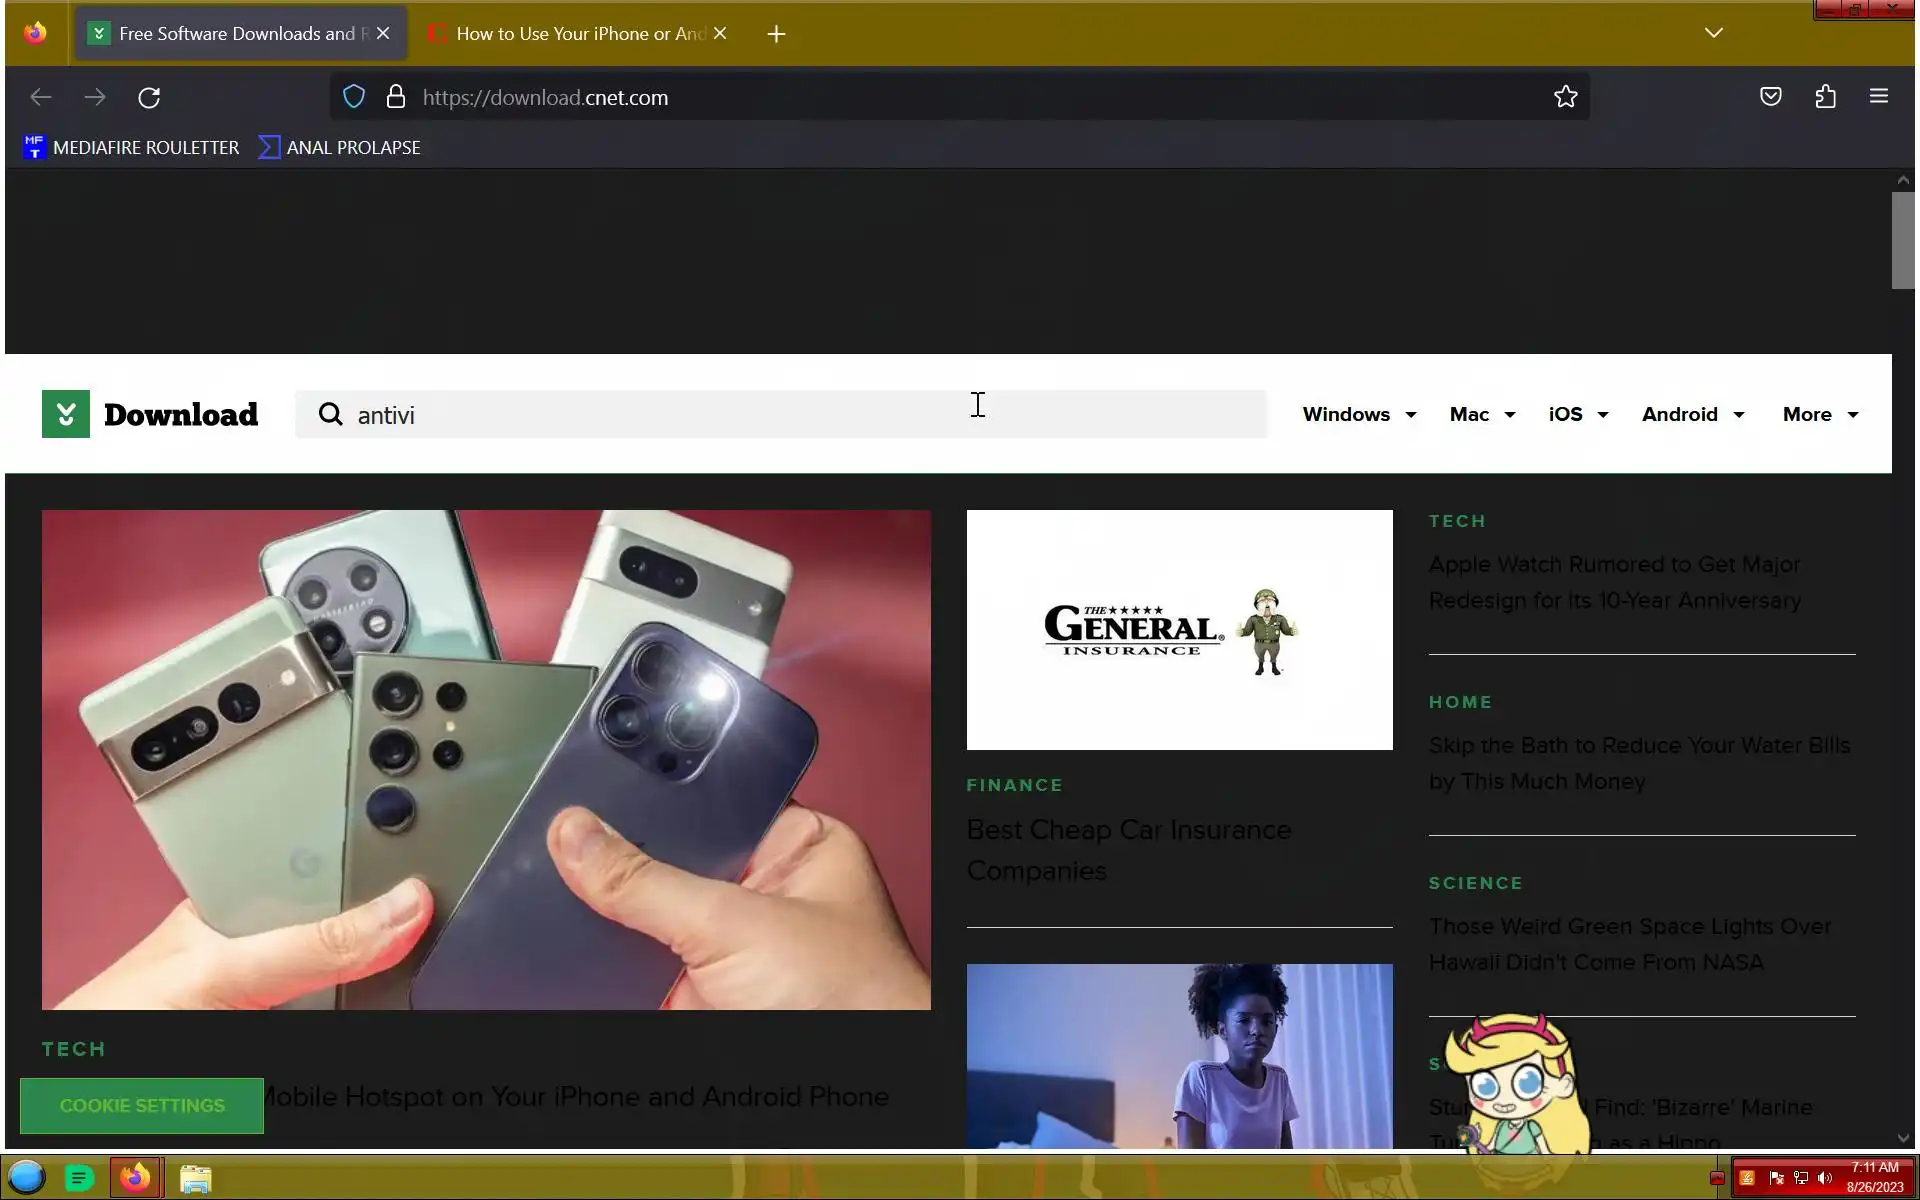Click the tracking protection shield icon
This screenshot has height=1200, width=1920.
tap(354, 97)
